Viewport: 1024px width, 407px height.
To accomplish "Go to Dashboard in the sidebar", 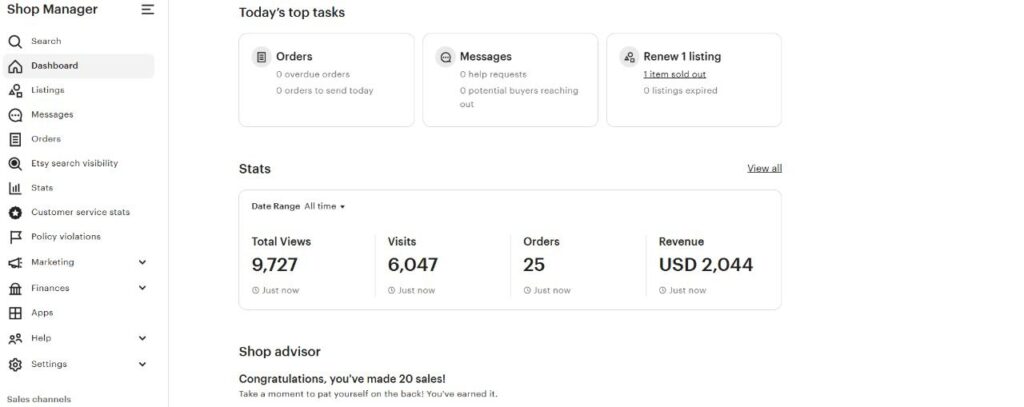I will [x=54, y=66].
